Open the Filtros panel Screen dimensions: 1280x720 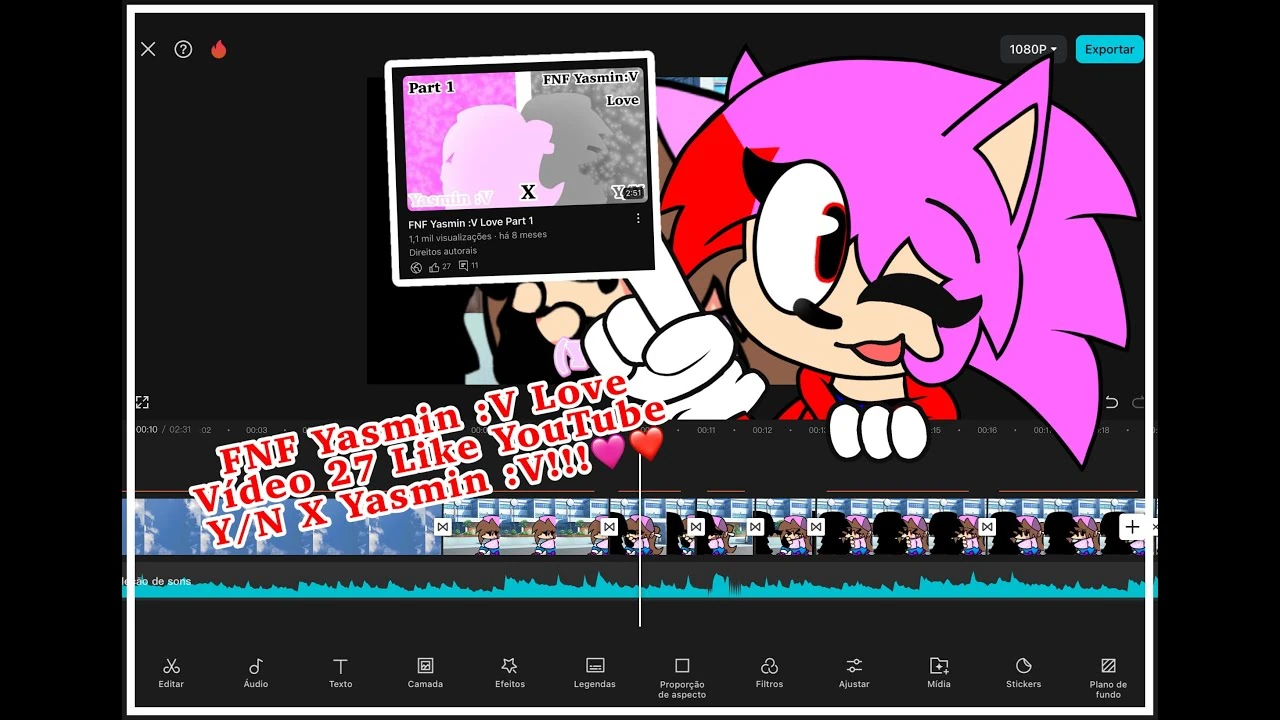pos(769,672)
